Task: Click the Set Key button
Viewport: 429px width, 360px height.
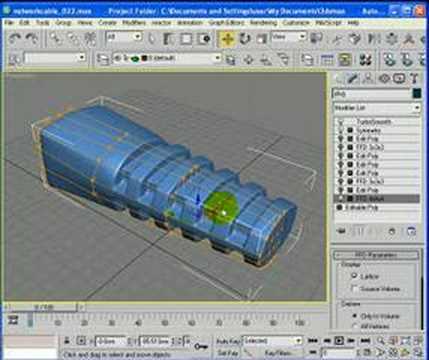Action: click(x=228, y=352)
